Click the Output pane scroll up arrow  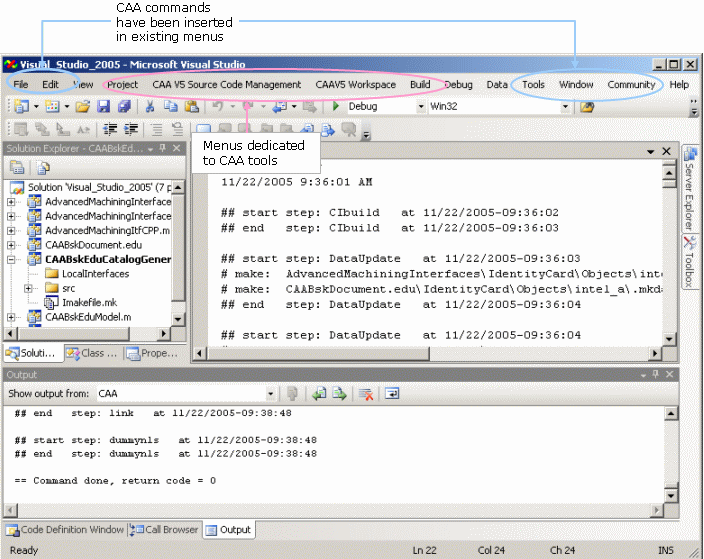point(671,413)
